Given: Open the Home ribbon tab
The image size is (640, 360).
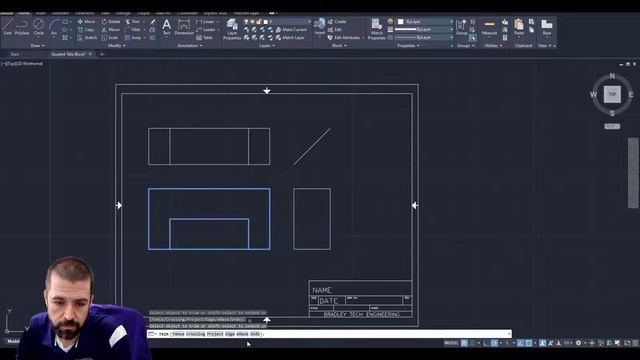Looking at the screenshot, I should 24,13.
